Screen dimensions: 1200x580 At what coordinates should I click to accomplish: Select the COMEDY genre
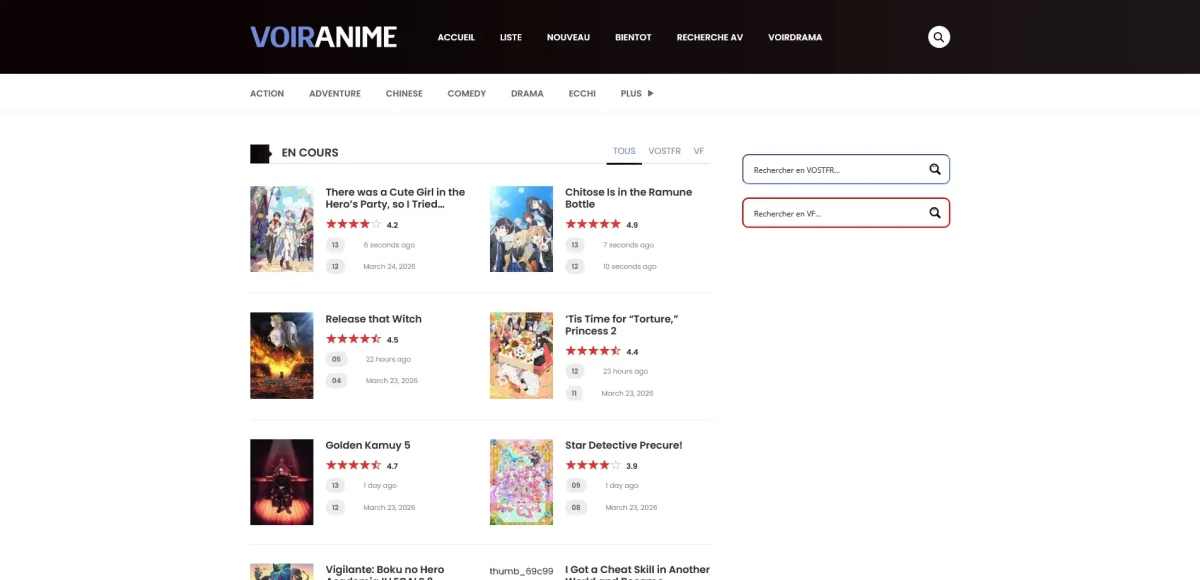click(x=467, y=93)
